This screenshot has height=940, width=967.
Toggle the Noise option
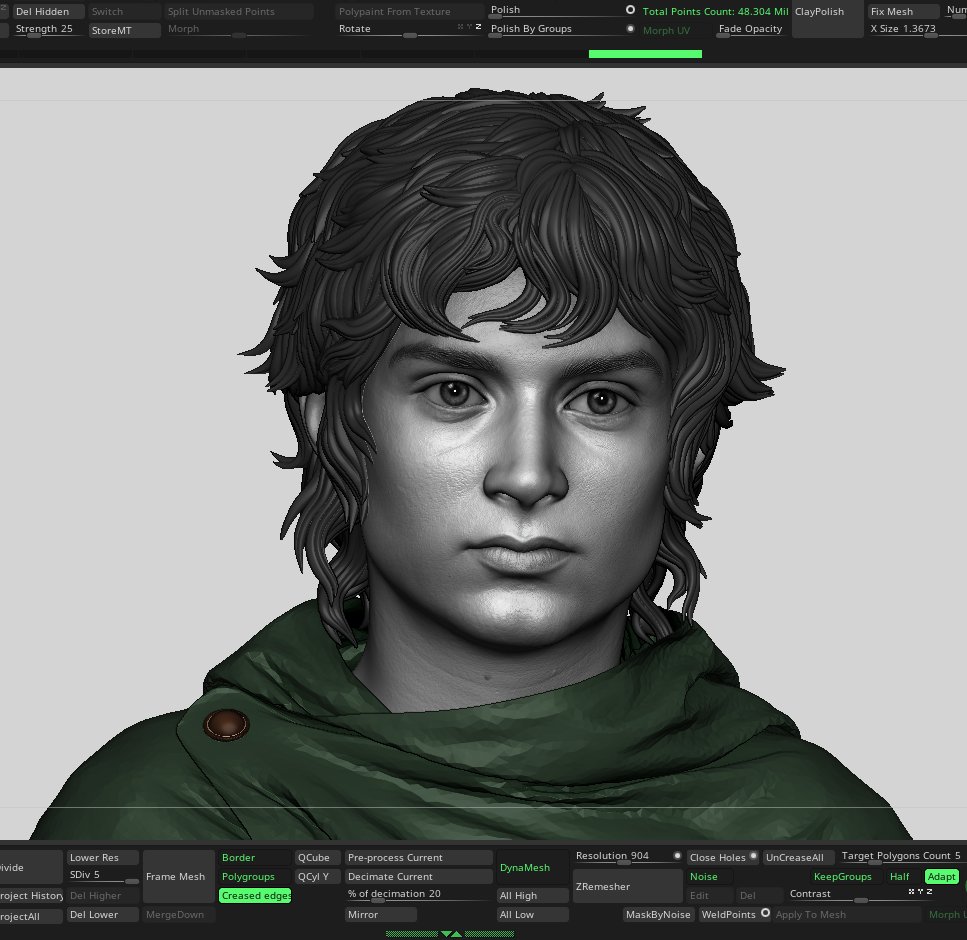click(x=710, y=876)
